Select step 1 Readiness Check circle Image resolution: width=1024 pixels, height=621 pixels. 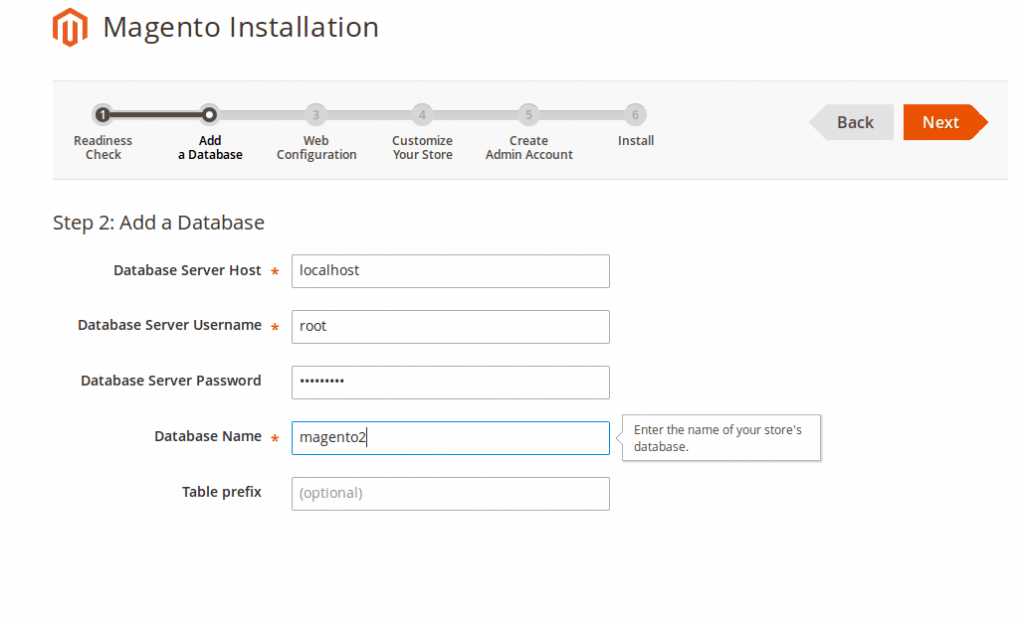coord(103,115)
